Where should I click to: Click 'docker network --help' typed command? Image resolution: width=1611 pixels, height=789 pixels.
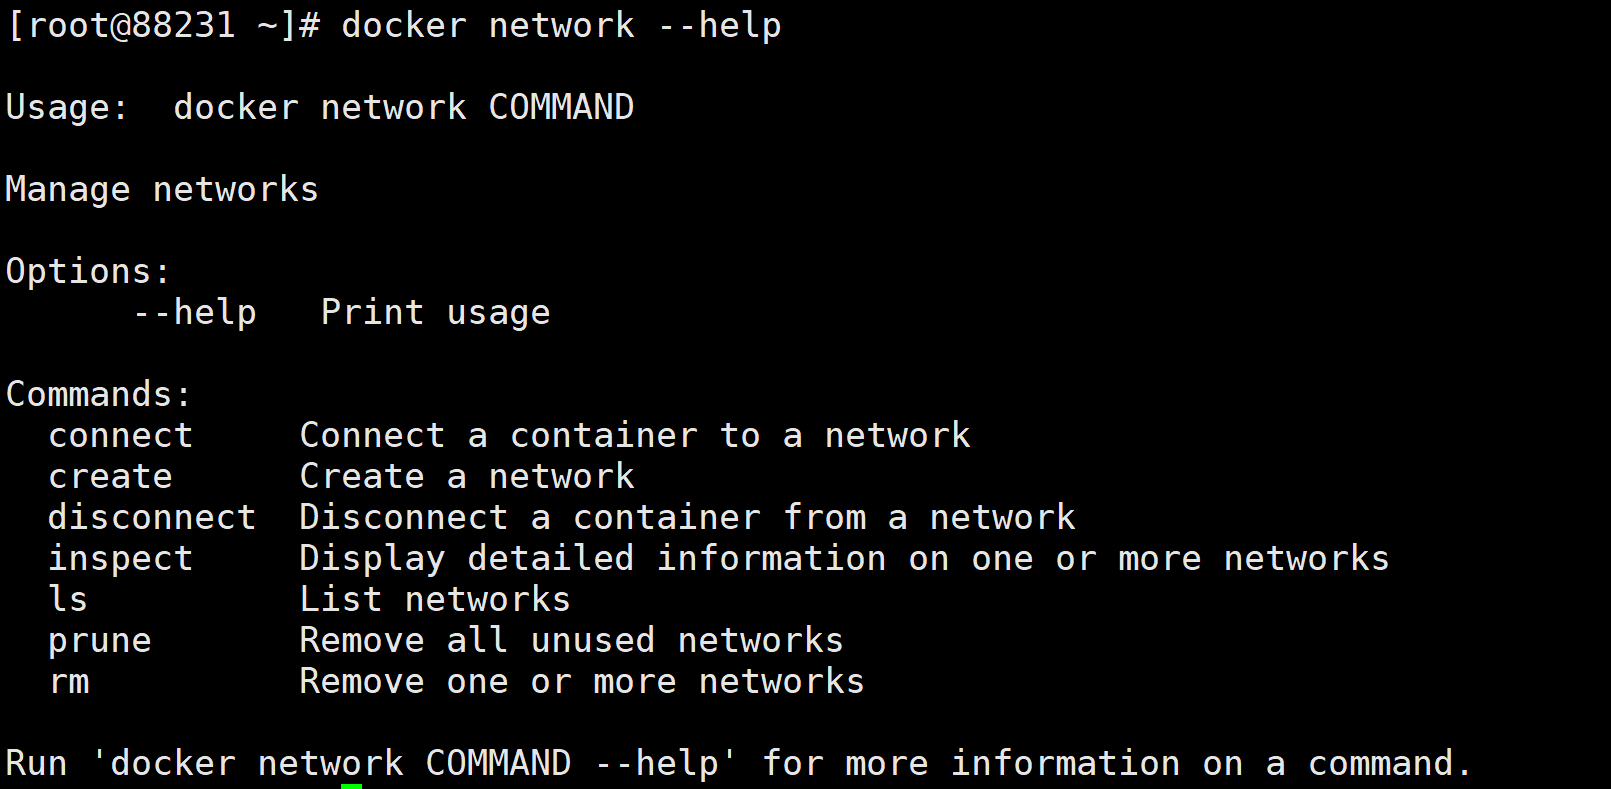click(561, 26)
